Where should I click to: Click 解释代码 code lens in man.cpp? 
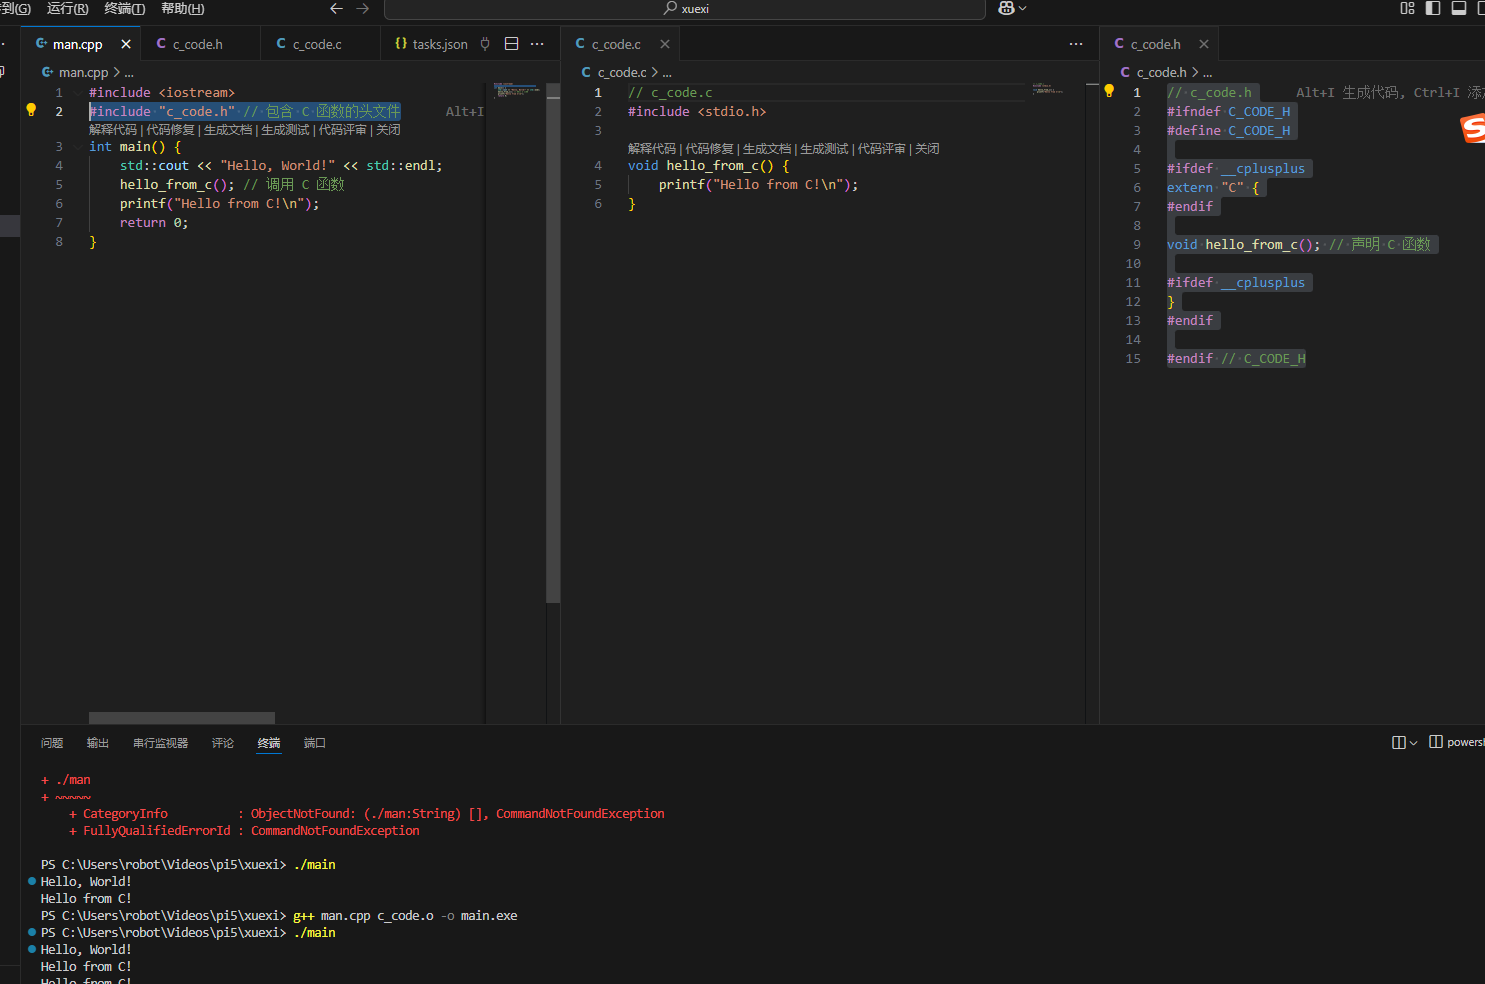113,130
